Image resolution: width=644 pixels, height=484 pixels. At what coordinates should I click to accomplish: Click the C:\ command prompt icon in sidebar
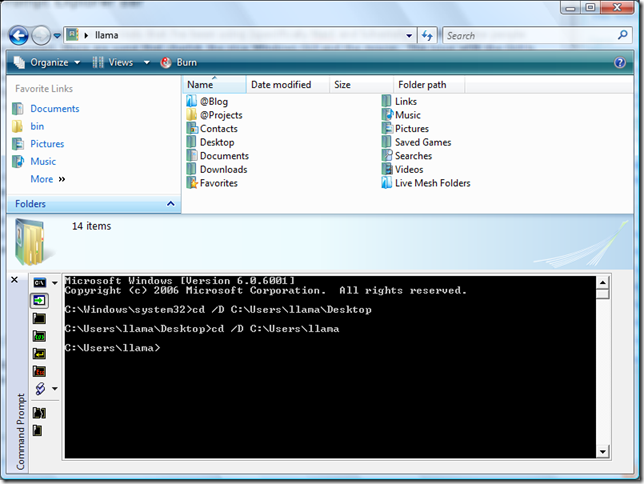point(39,283)
